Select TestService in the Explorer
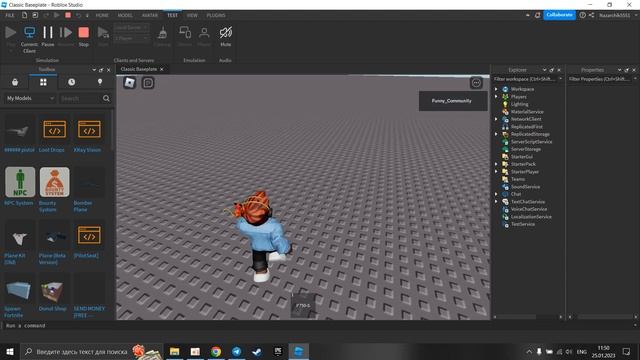 (523, 224)
